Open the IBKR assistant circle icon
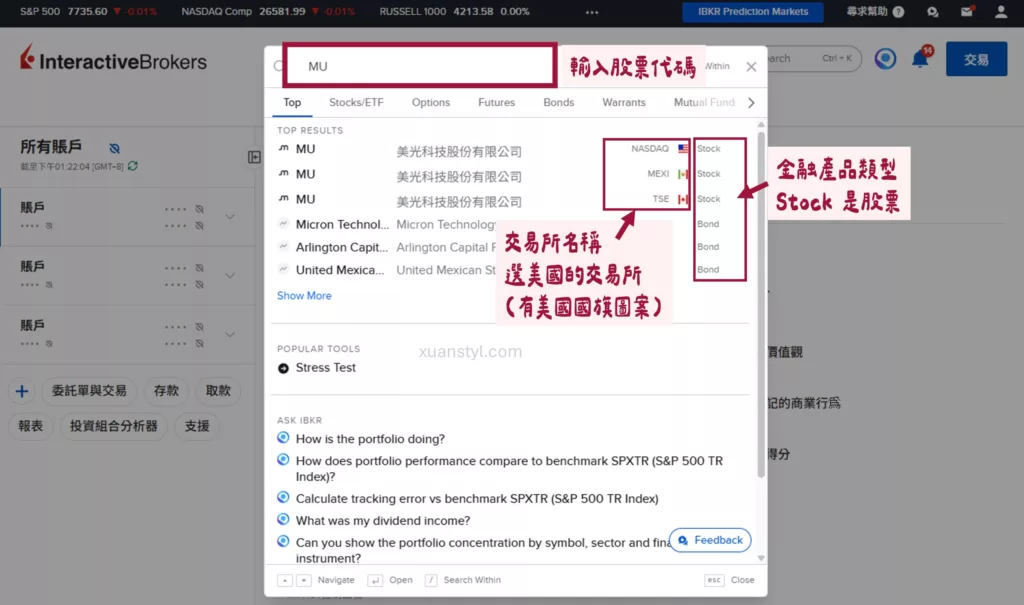This screenshot has height=605, width=1024. pyautogui.click(x=886, y=59)
